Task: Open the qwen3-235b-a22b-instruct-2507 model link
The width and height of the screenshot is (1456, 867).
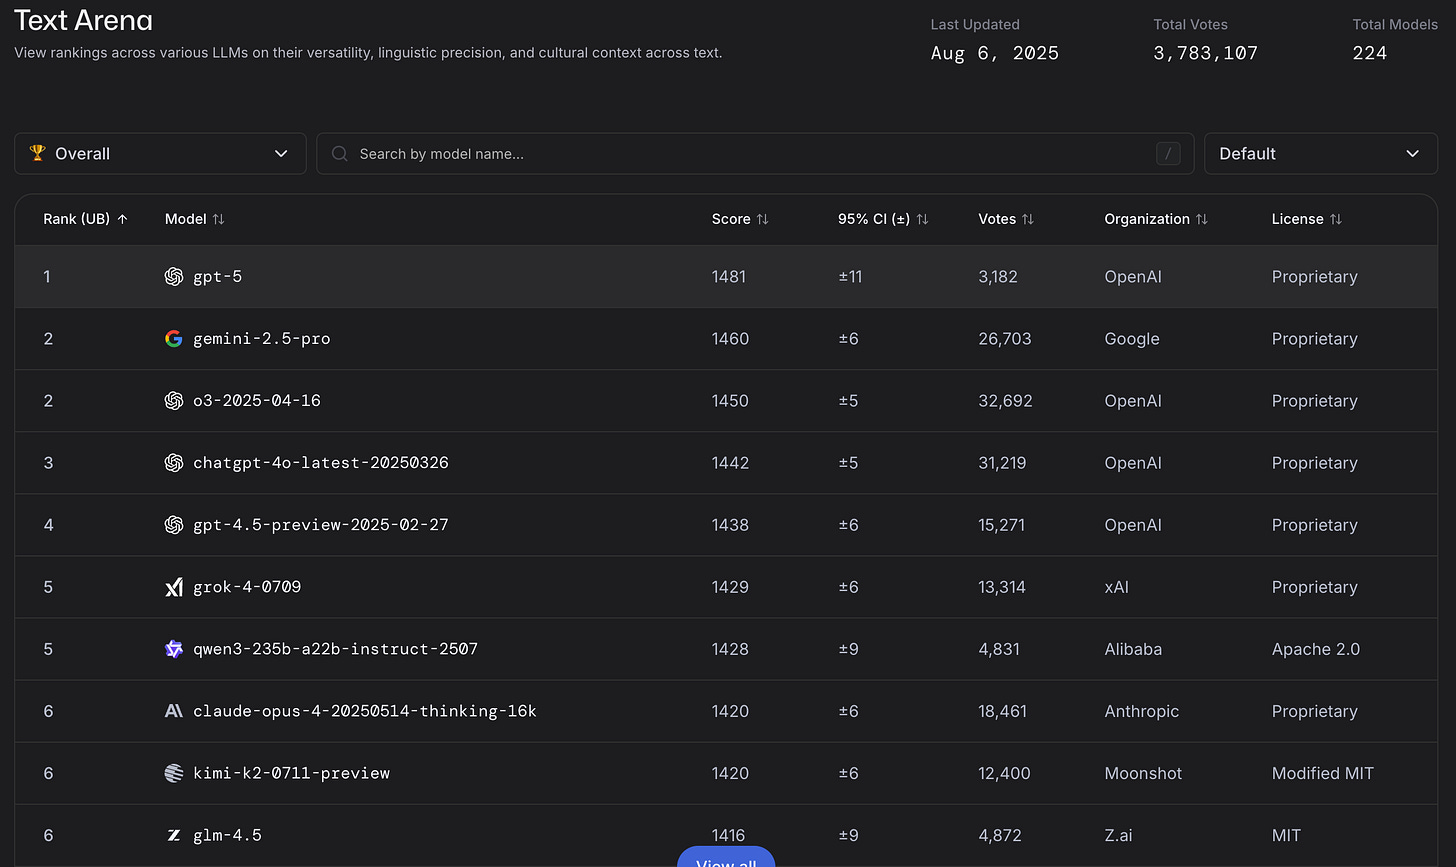Action: [335, 649]
